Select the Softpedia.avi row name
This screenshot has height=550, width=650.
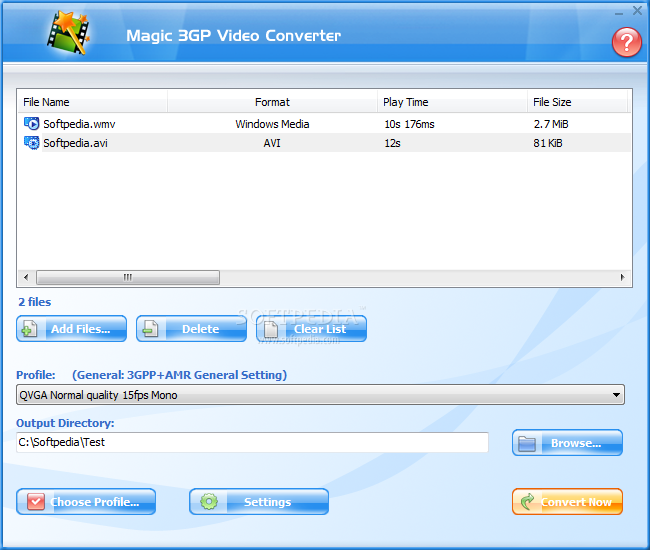(75, 143)
